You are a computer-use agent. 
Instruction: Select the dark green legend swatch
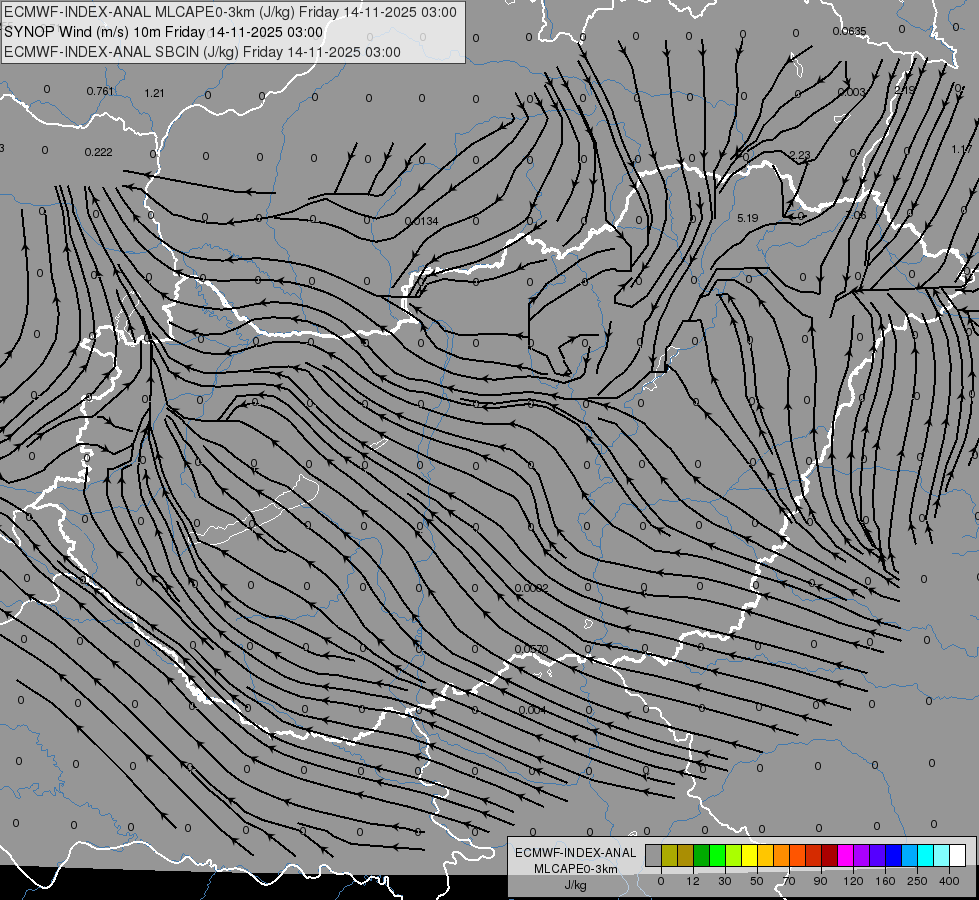tap(702, 856)
